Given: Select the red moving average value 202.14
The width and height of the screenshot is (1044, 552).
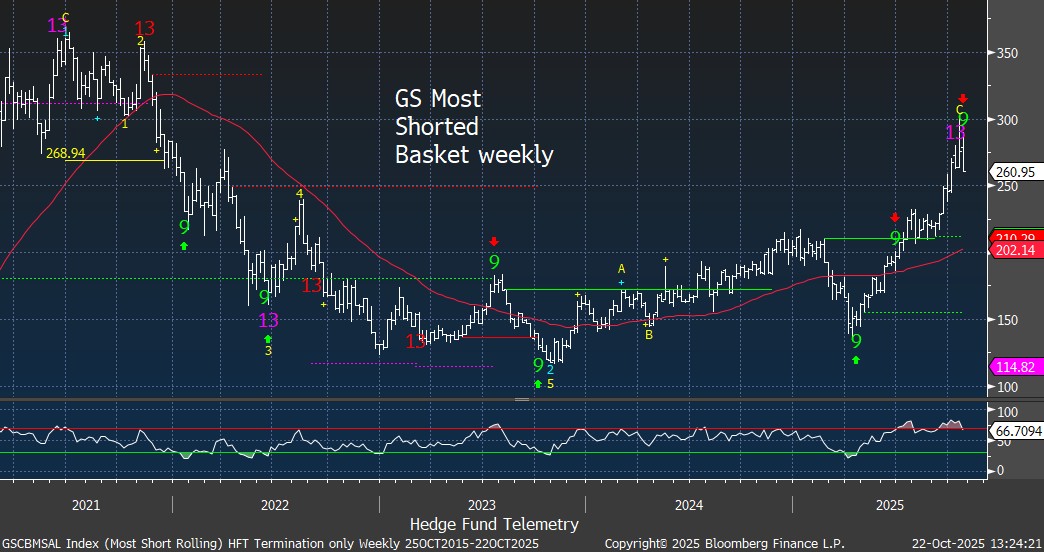Looking at the screenshot, I should (1016, 251).
